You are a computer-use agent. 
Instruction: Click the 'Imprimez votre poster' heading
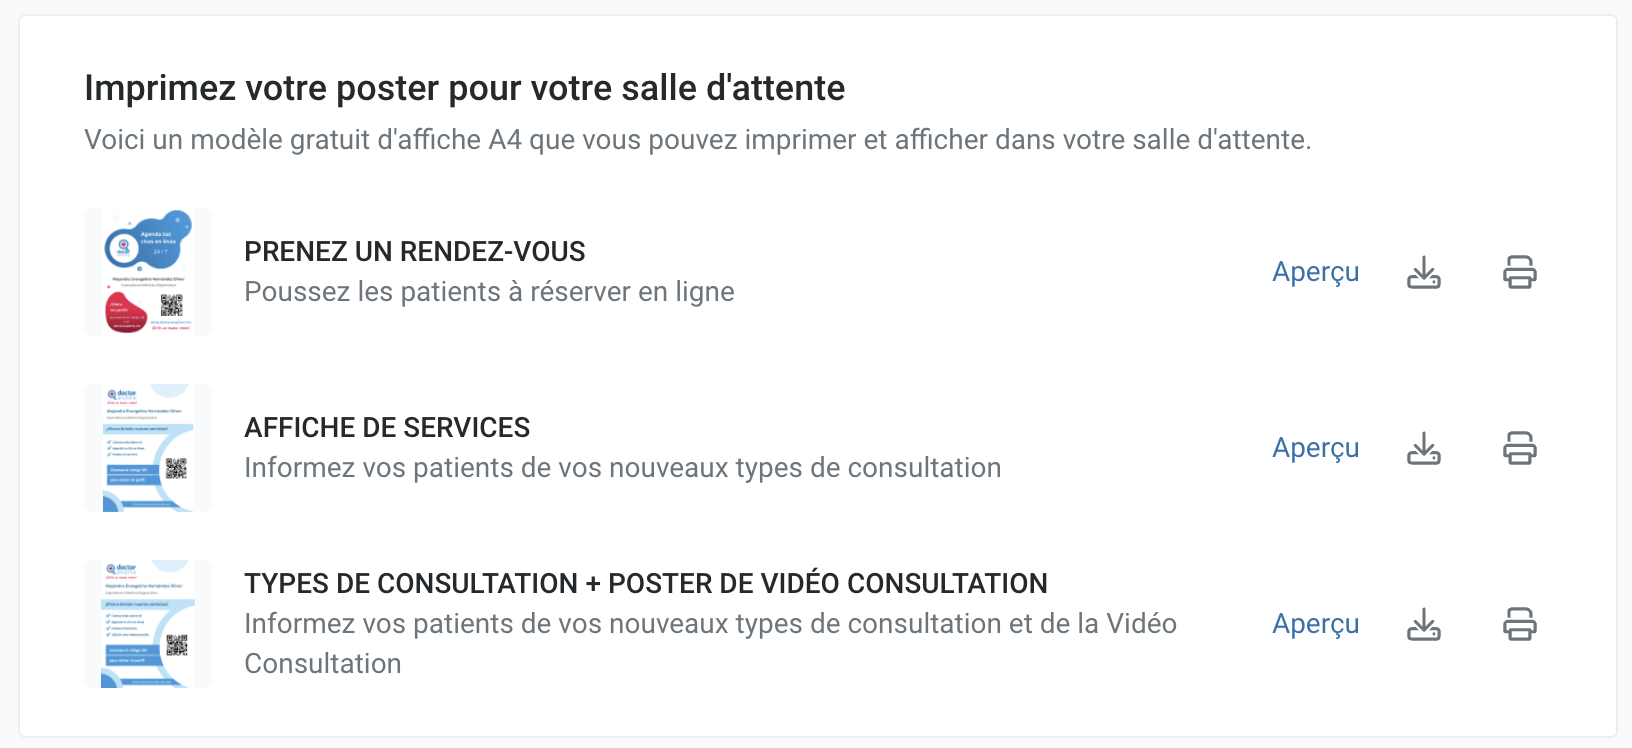coord(465,88)
